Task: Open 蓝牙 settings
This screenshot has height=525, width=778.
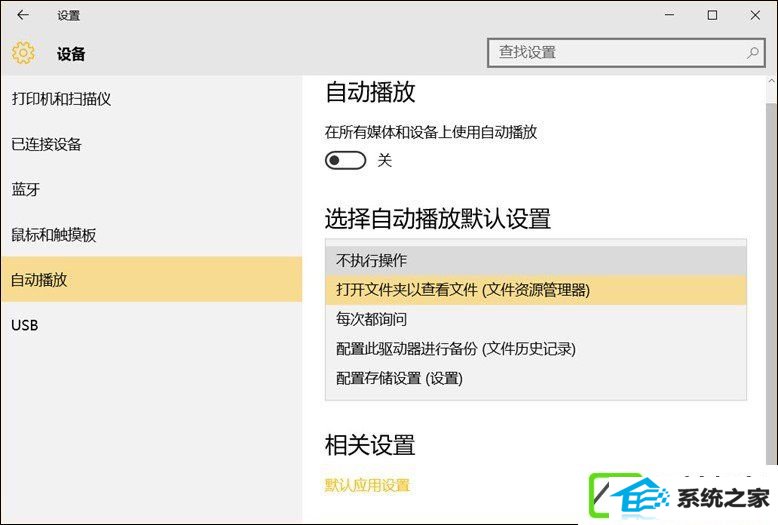Action: [x=151, y=189]
